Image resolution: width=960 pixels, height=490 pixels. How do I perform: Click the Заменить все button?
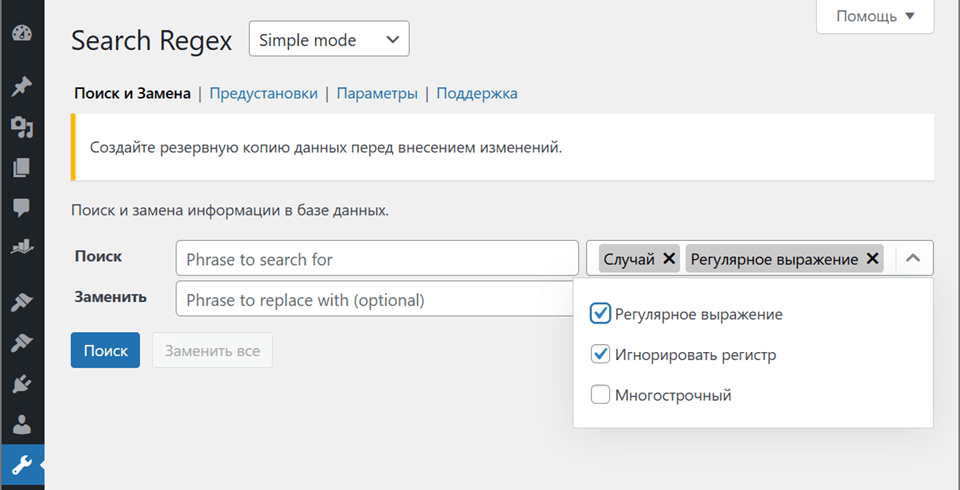(x=212, y=350)
